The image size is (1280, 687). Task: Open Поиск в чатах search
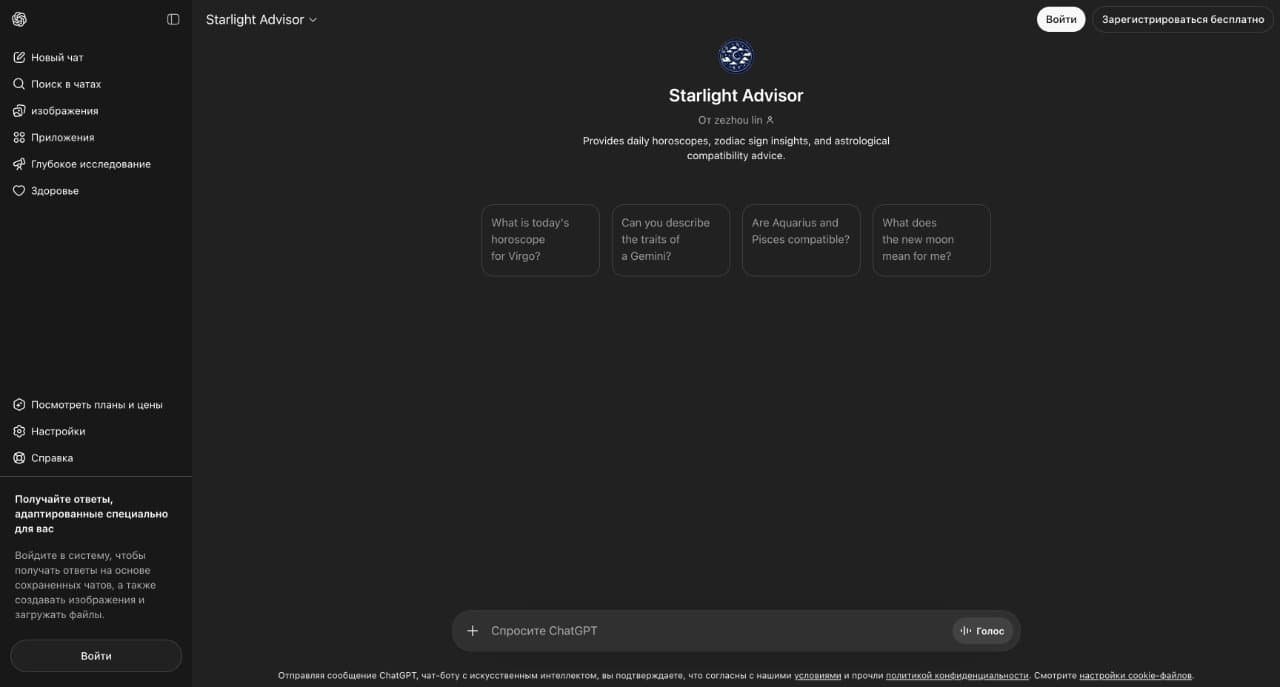coord(65,84)
